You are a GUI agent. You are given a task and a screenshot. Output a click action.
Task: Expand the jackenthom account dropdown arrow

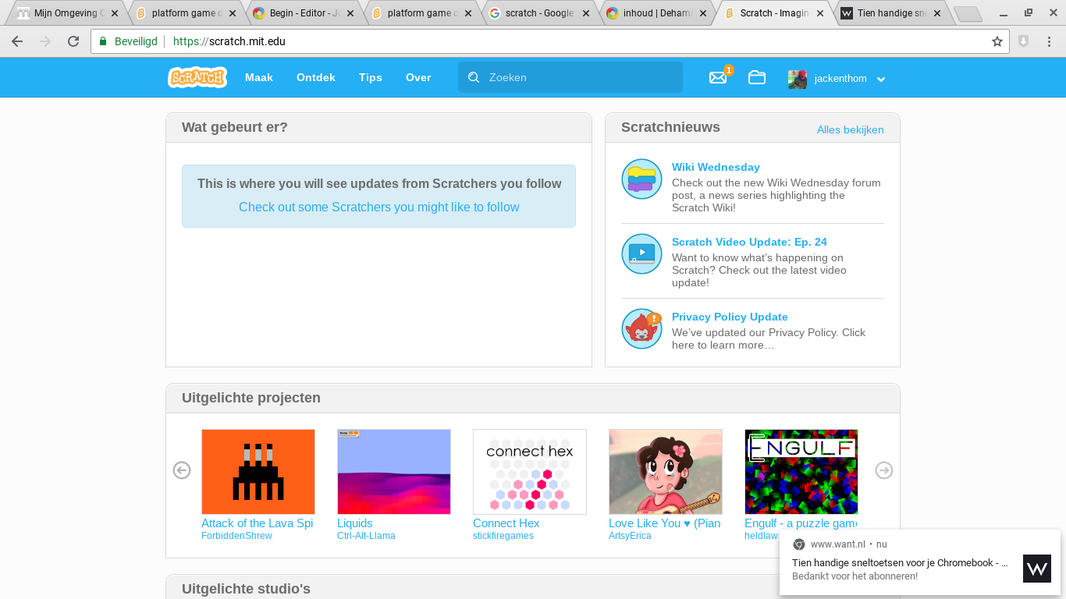tap(881, 80)
